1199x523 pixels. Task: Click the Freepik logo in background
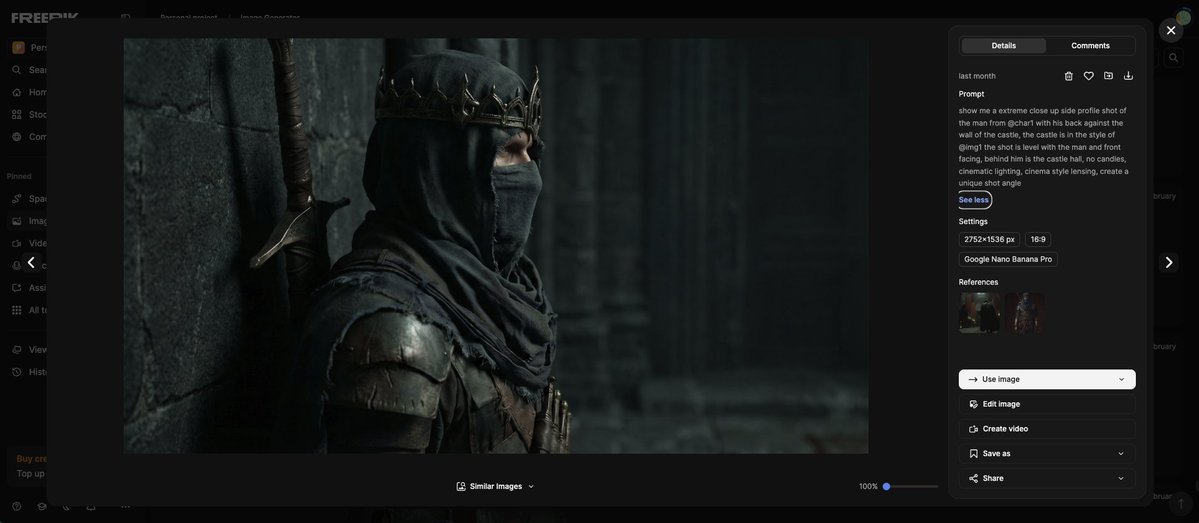[x=44, y=17]
